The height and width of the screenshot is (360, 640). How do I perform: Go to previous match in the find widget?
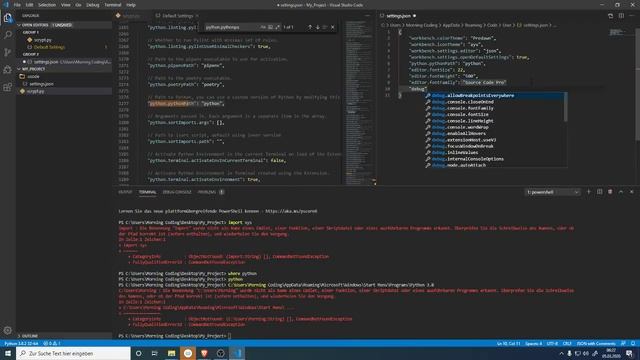[x=310, y=27]
